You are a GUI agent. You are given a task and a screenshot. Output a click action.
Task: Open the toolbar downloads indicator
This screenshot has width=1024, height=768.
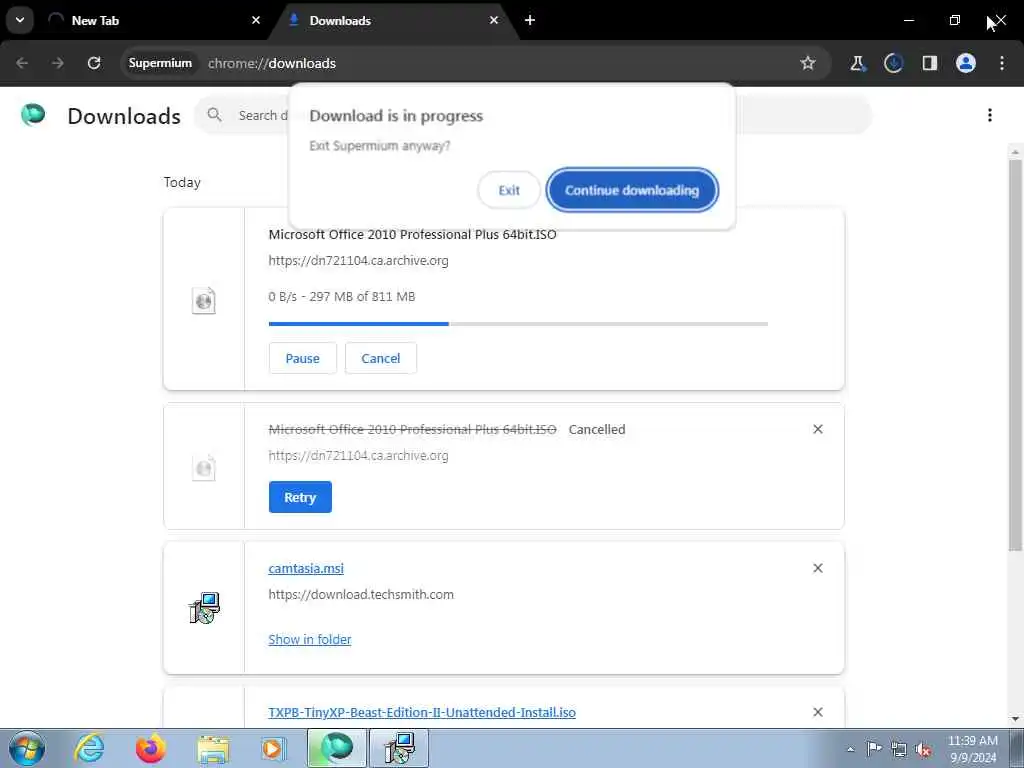[893, 63]
